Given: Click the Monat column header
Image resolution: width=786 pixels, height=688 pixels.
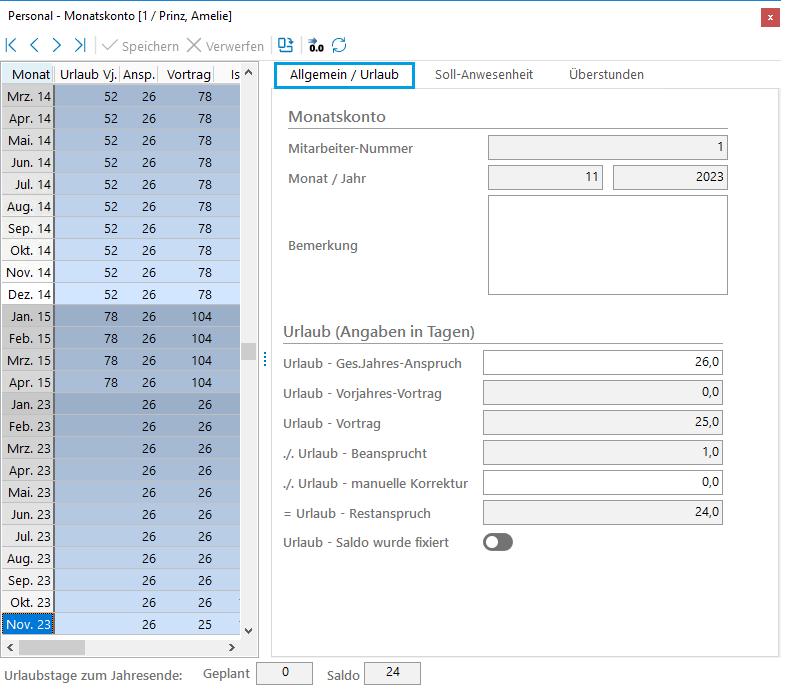Looking at the screenshot, I should (x=30, y=74).
